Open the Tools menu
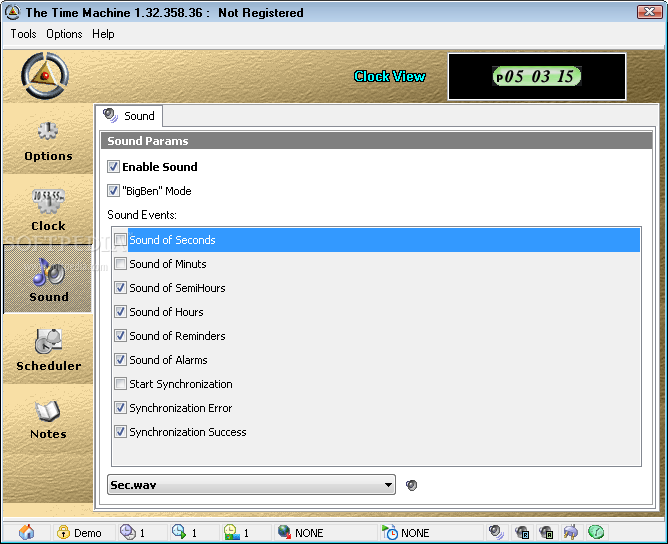The image size is (668, 544). pos(23,34)
